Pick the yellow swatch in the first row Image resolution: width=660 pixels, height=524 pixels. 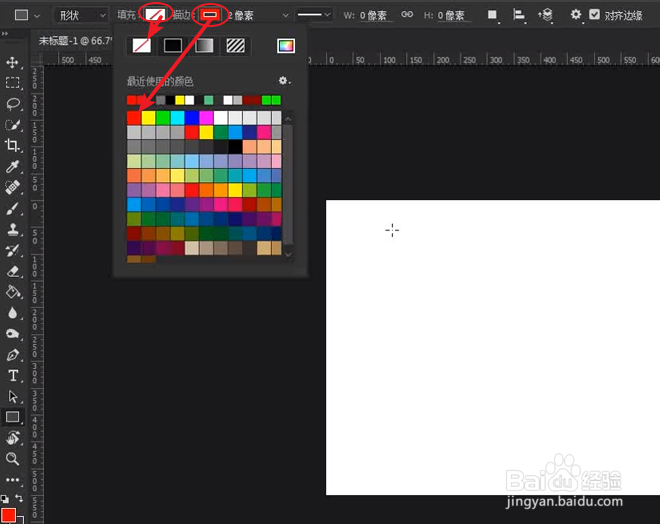pyautogui.click(x=148, y=118)
